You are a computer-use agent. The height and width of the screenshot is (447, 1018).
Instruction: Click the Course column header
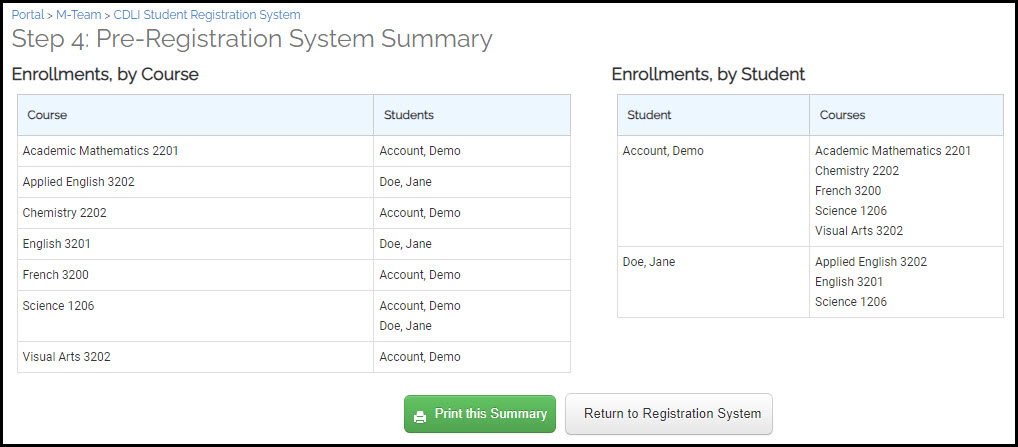(x=195, y=115)
